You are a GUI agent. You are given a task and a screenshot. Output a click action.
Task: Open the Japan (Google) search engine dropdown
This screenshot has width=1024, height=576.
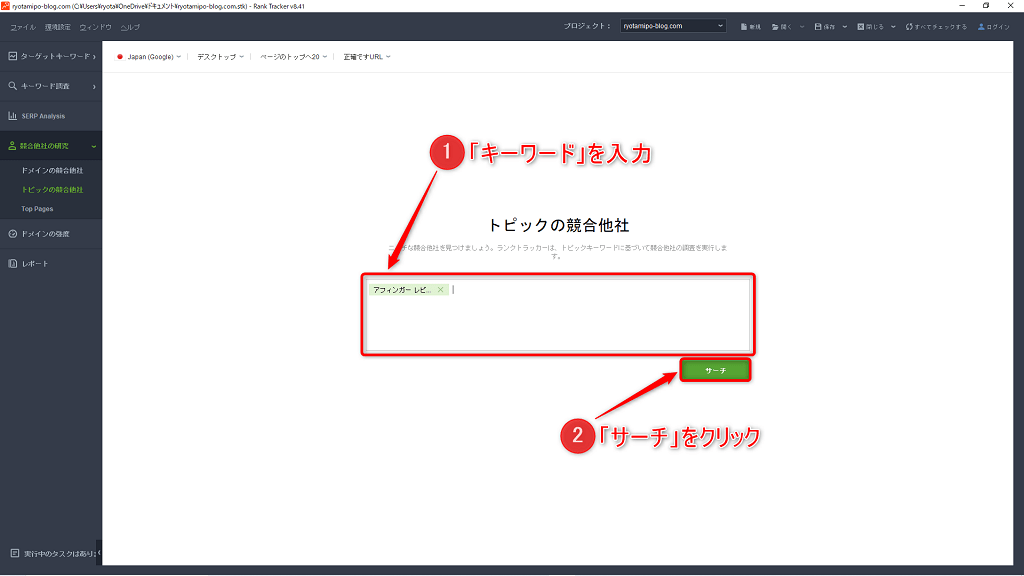(x=150, y=57)
